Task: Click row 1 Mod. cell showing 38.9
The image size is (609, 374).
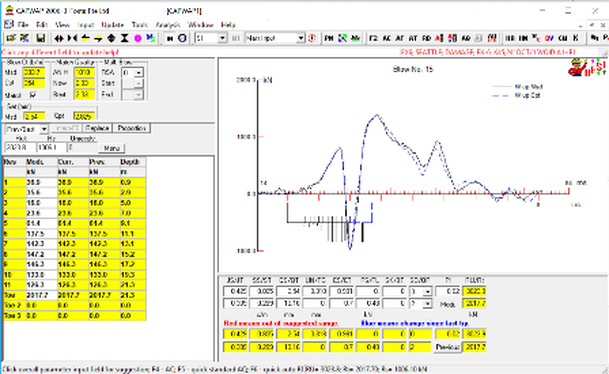Action: [41, 182]
